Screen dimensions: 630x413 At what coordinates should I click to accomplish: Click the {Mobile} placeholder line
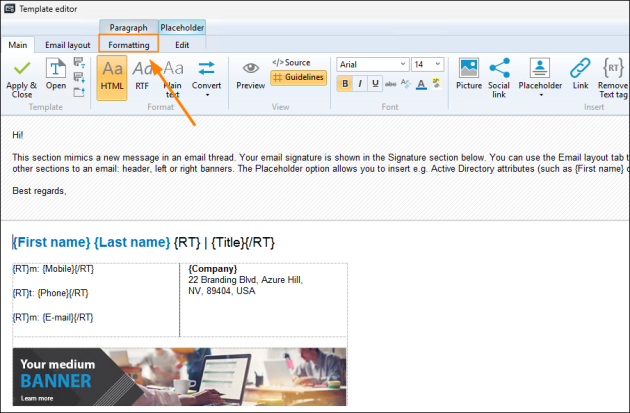[x=53, y=269]
